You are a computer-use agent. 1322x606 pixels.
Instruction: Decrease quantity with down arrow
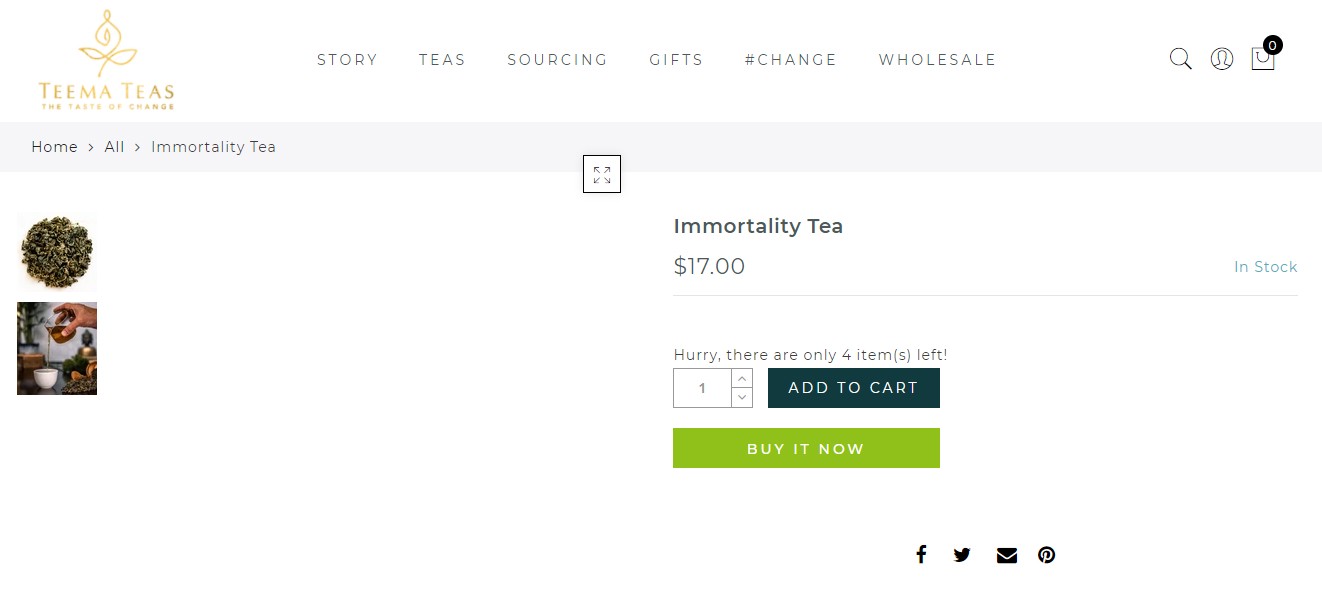742,398
